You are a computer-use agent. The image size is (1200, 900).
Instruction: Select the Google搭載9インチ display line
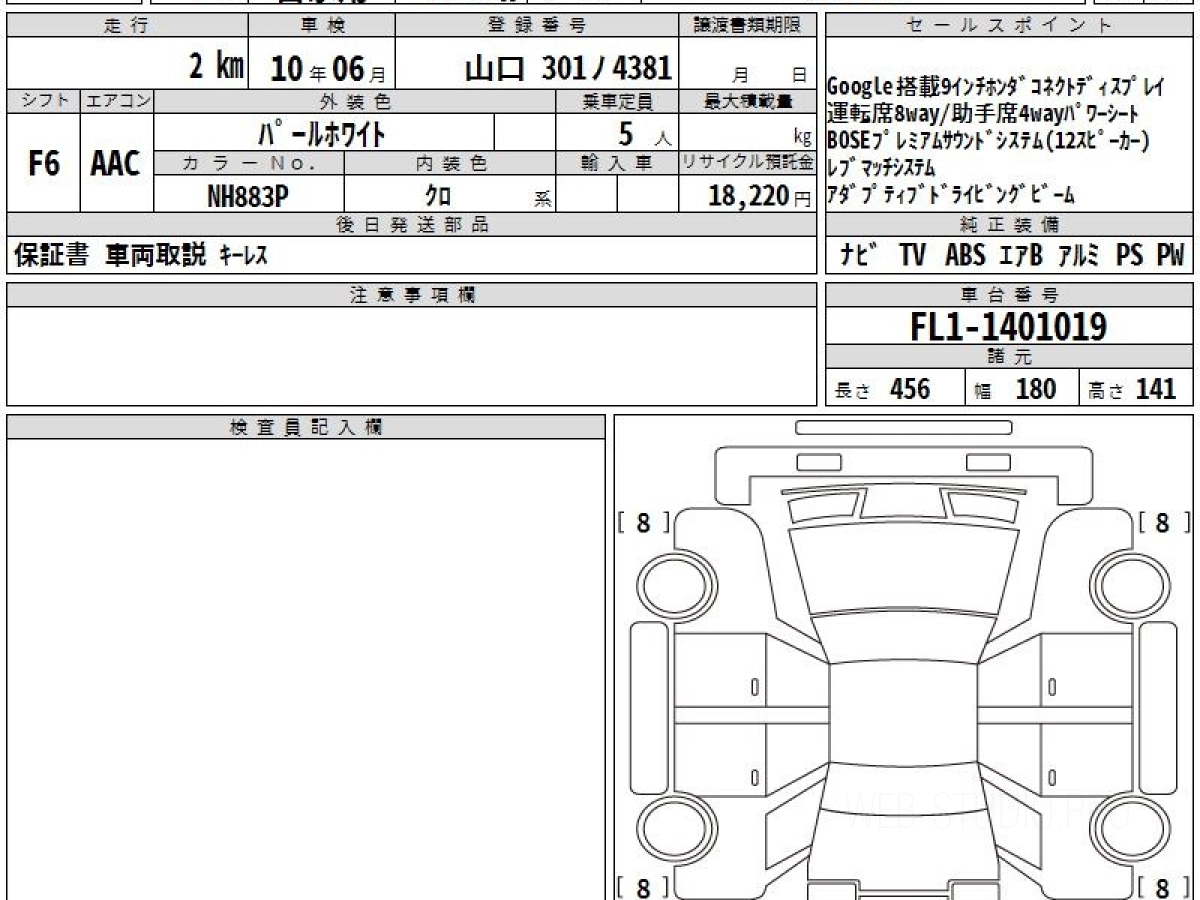click(x=996, y=86)
